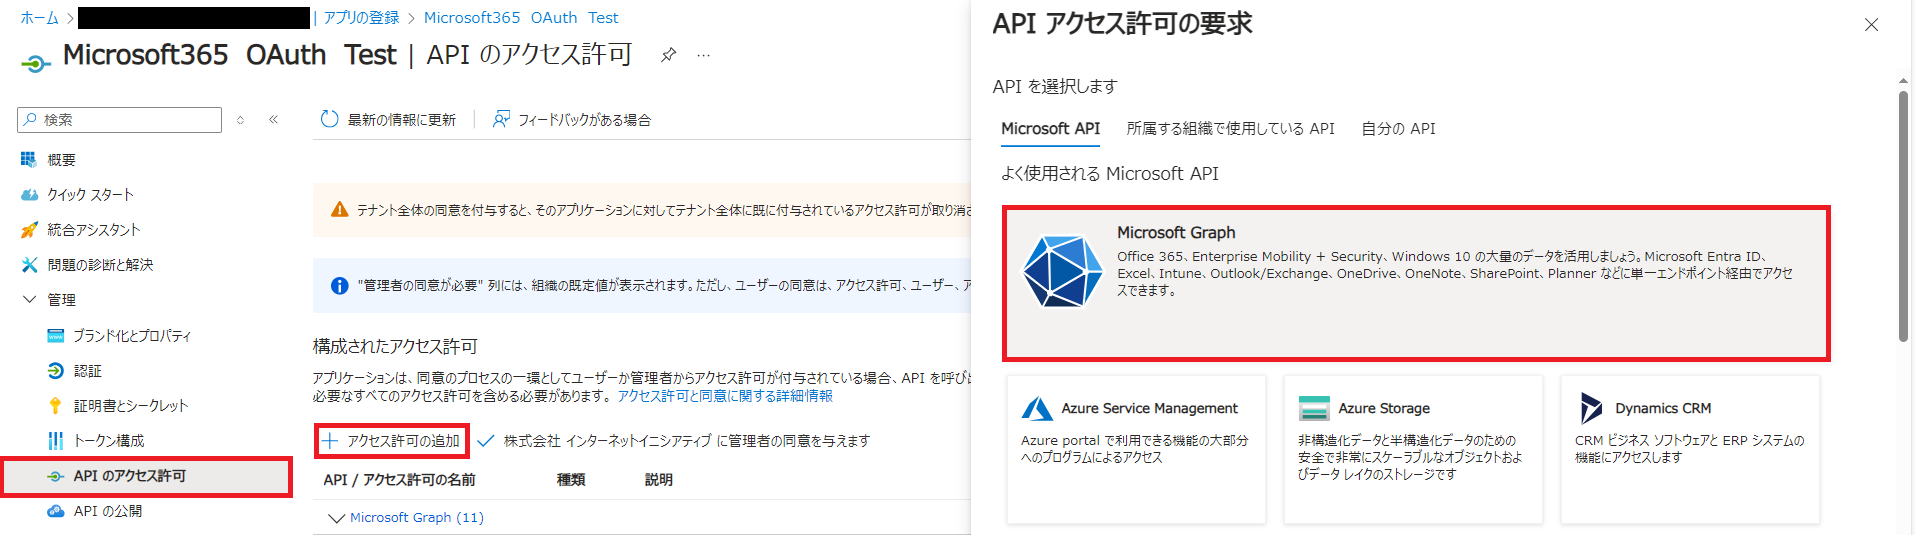Select the Dynamics CRM card
The width and height of the screenshot is (1915, 535).
(1690, 449)
